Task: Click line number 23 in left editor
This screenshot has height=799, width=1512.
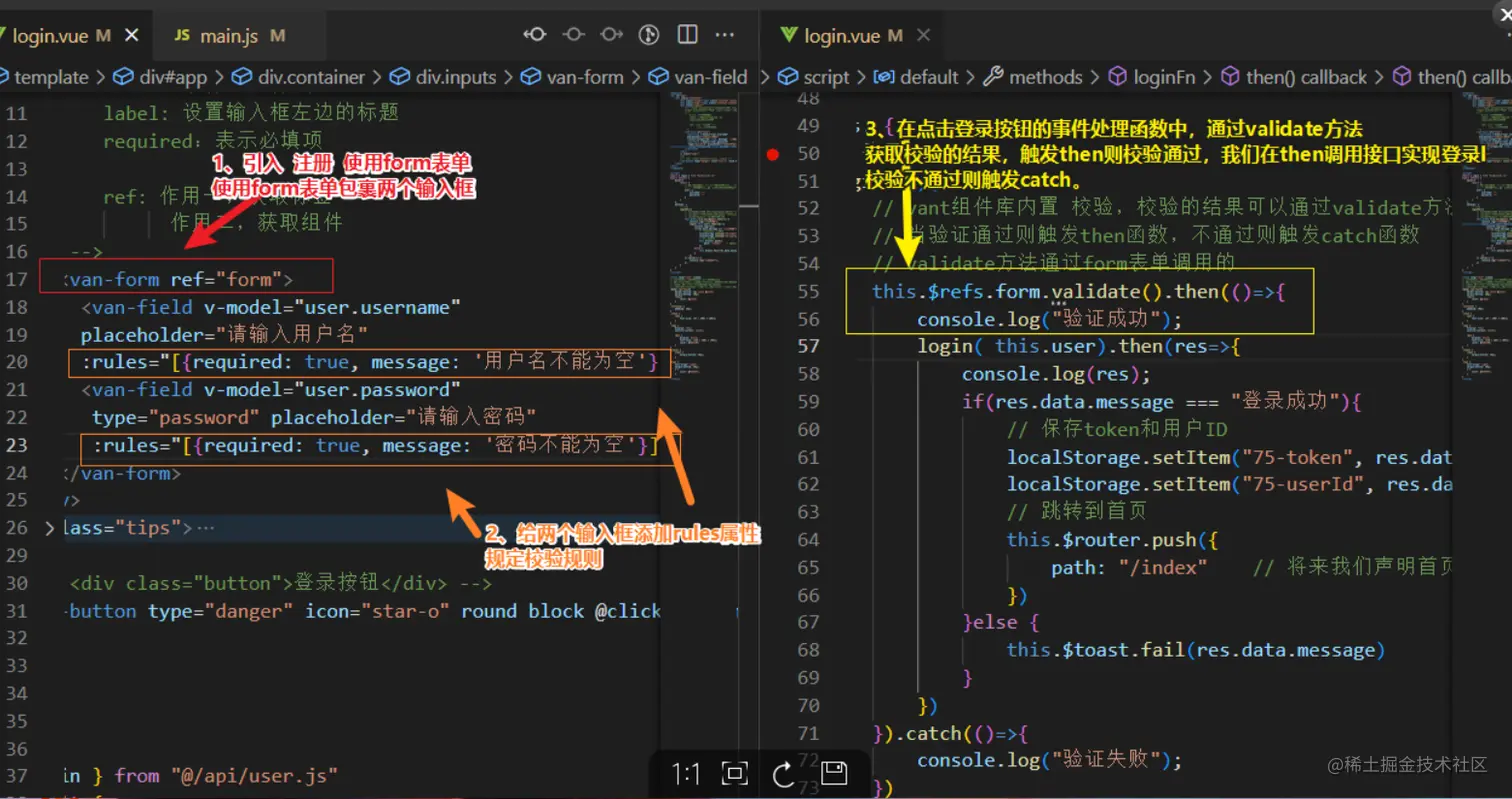Action: (x=15, y=444)
